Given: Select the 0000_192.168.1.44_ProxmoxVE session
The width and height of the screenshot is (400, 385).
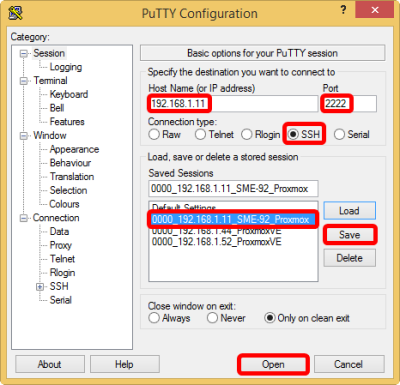Looking at the screenshot, I should [x=233, y=231].
